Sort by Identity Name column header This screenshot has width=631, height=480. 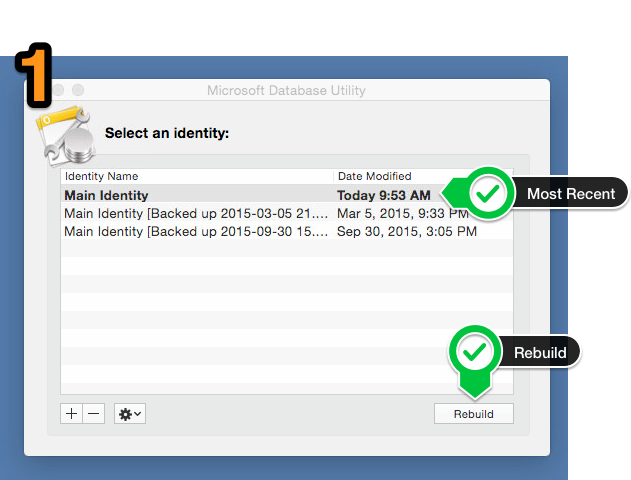pos(197,176)
